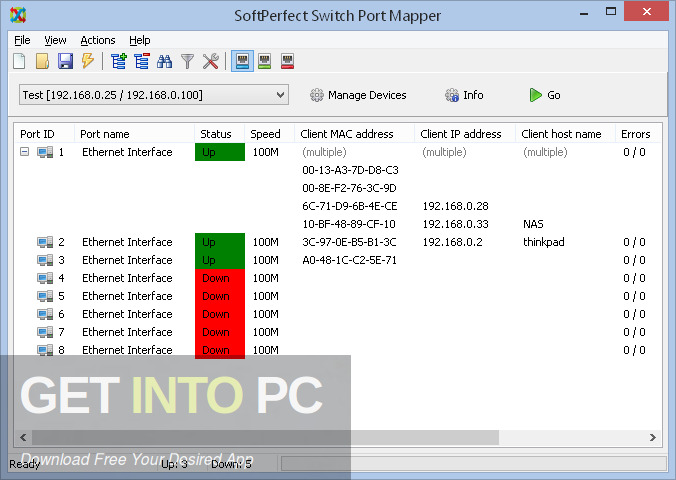Click the New document toolbar icon

point(19,61)
